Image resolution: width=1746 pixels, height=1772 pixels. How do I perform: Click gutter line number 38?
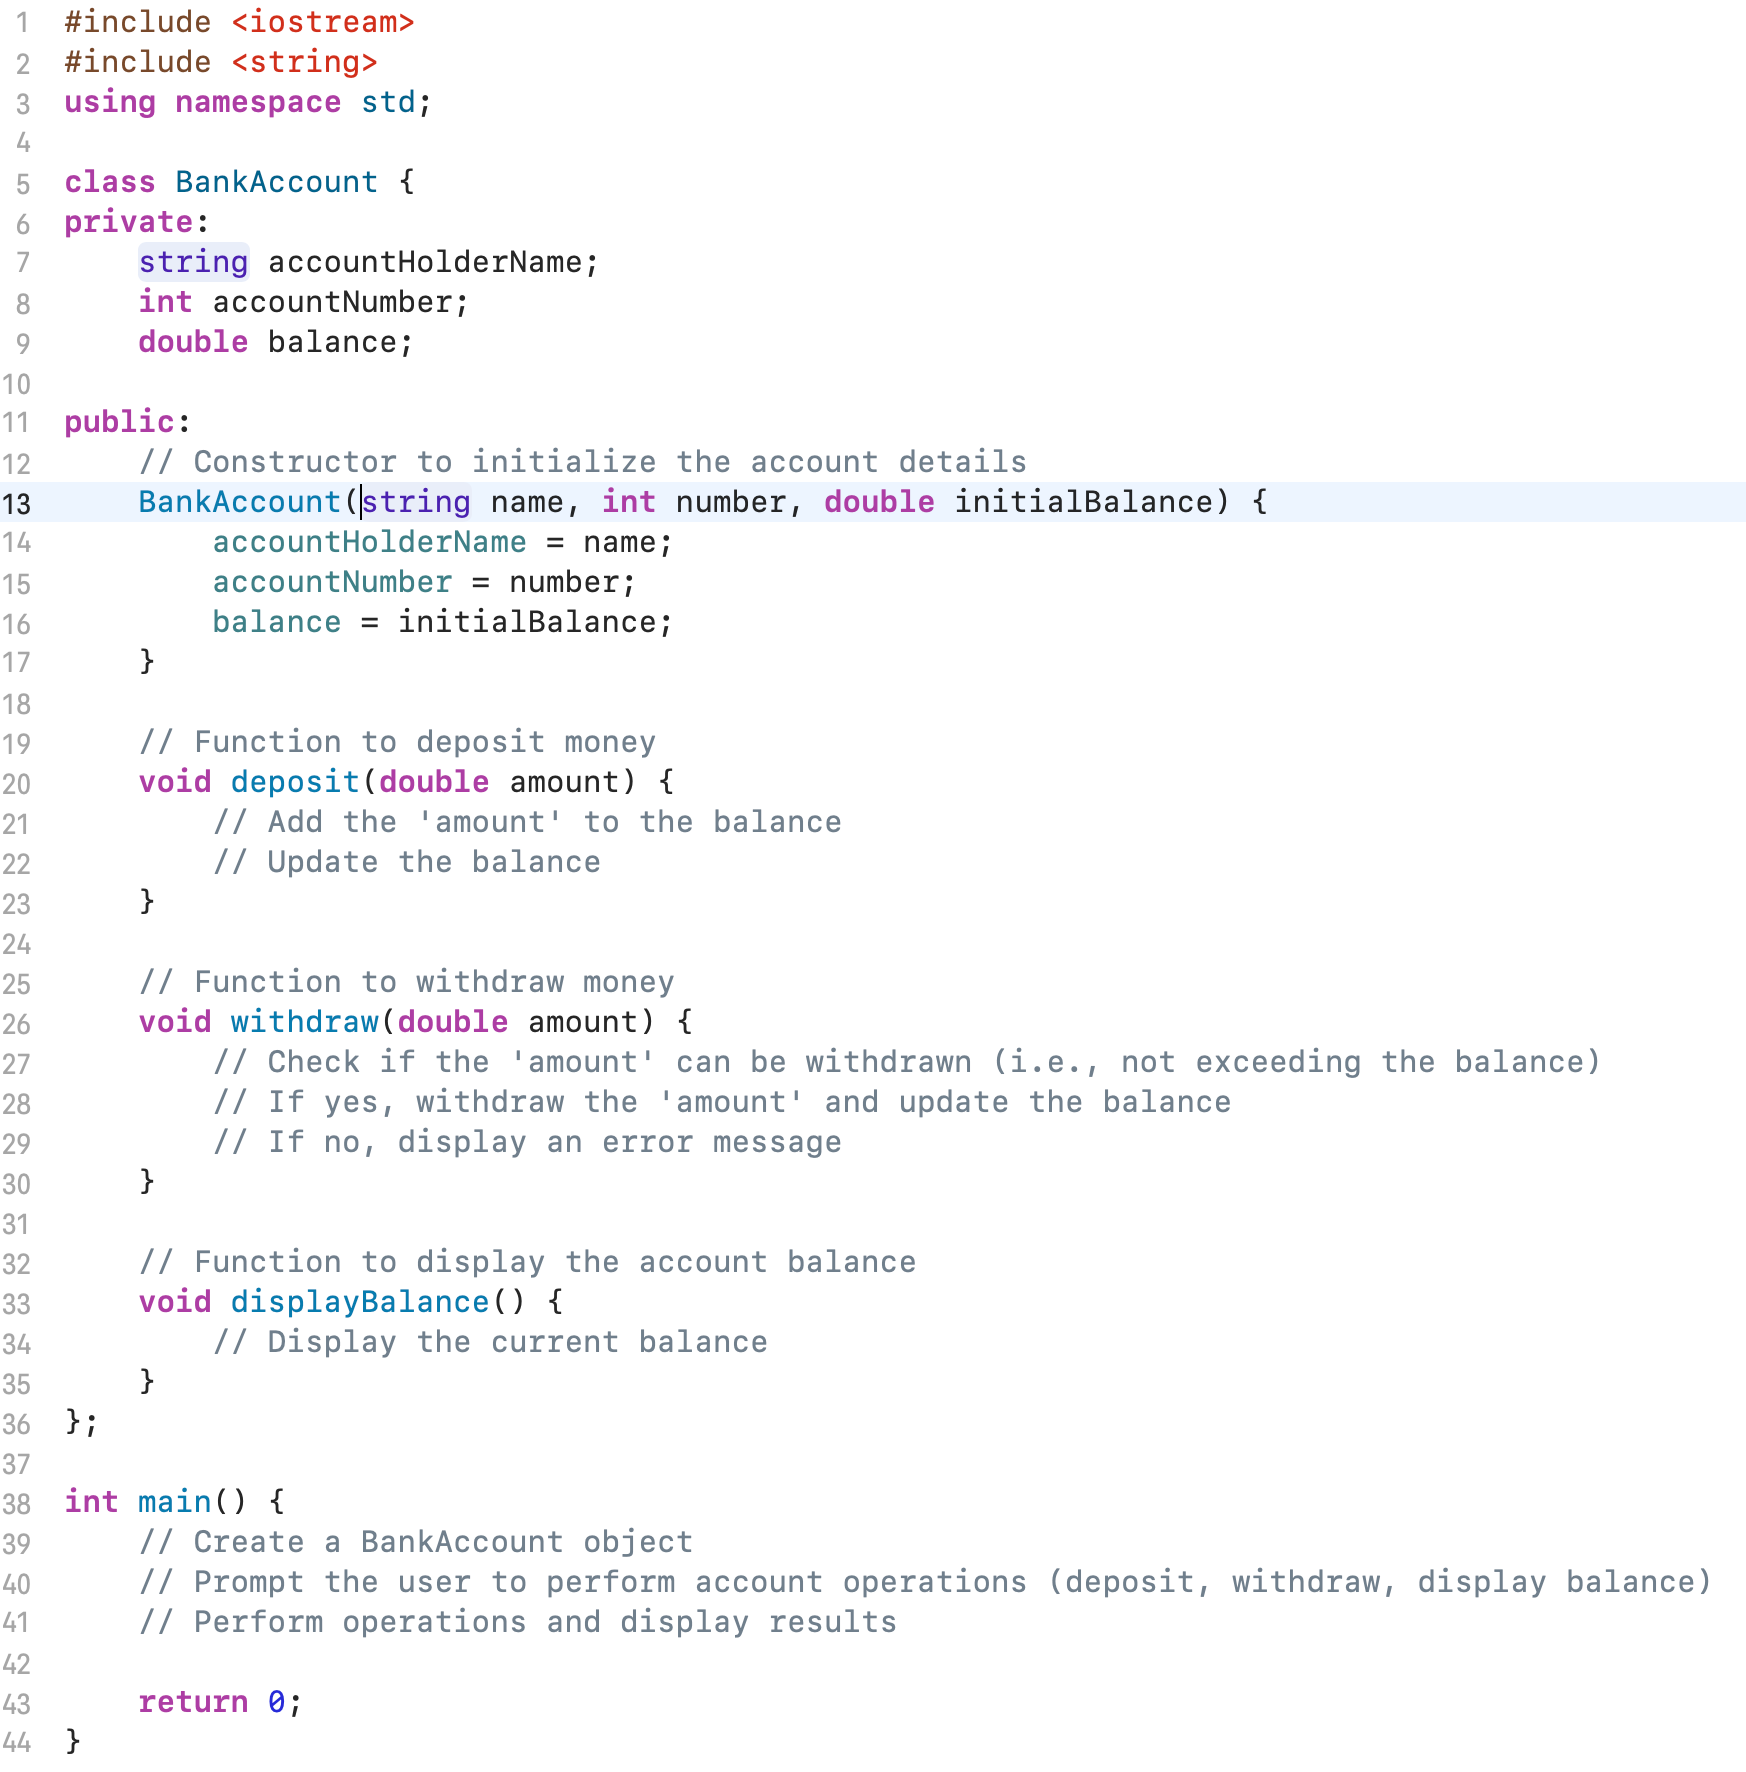point(17,1503)
